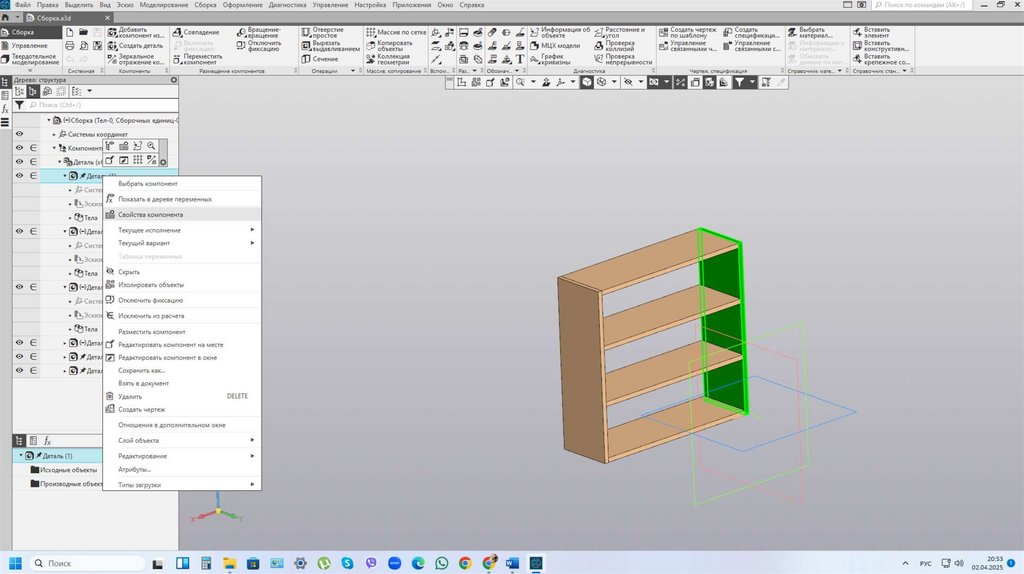Screen dimensions: 1024x574
Task: Select 'Создать чертеж' in the context menu
Action: [x=141, y=409]
